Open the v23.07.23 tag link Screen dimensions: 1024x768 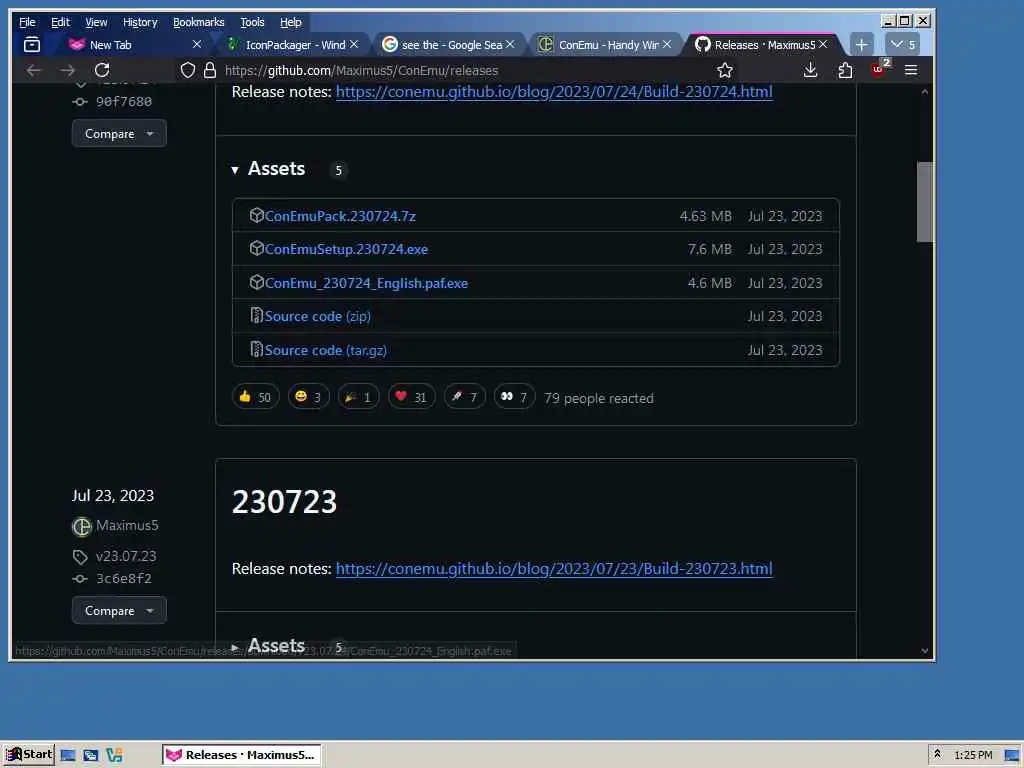coord(126,556)
